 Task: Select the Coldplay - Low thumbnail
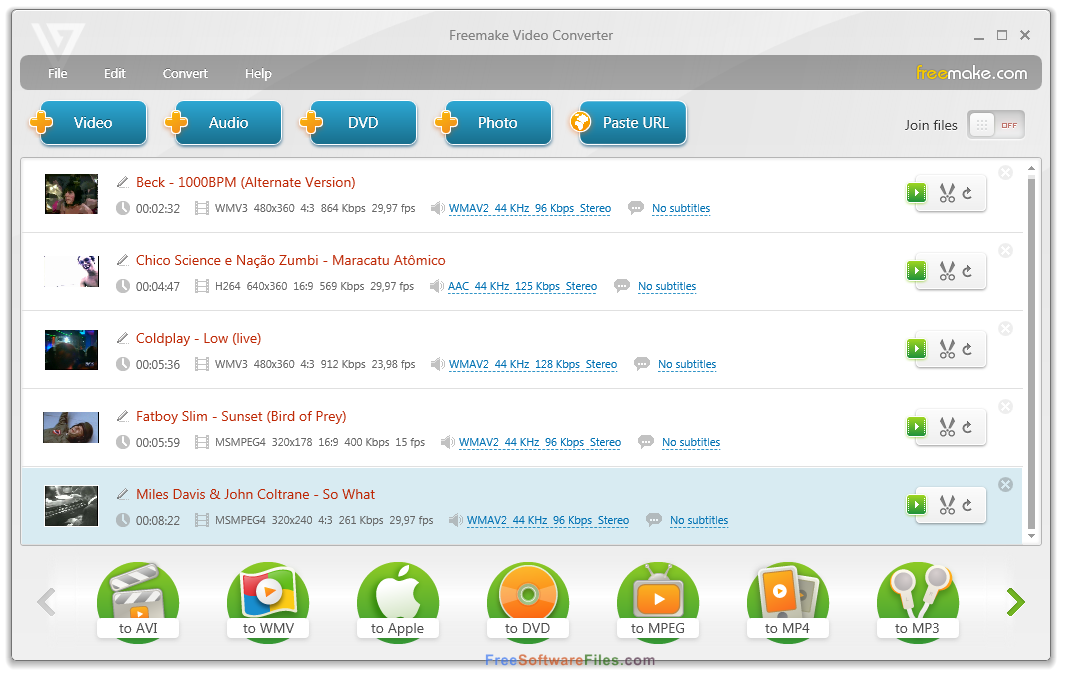(x=71, y=350)
